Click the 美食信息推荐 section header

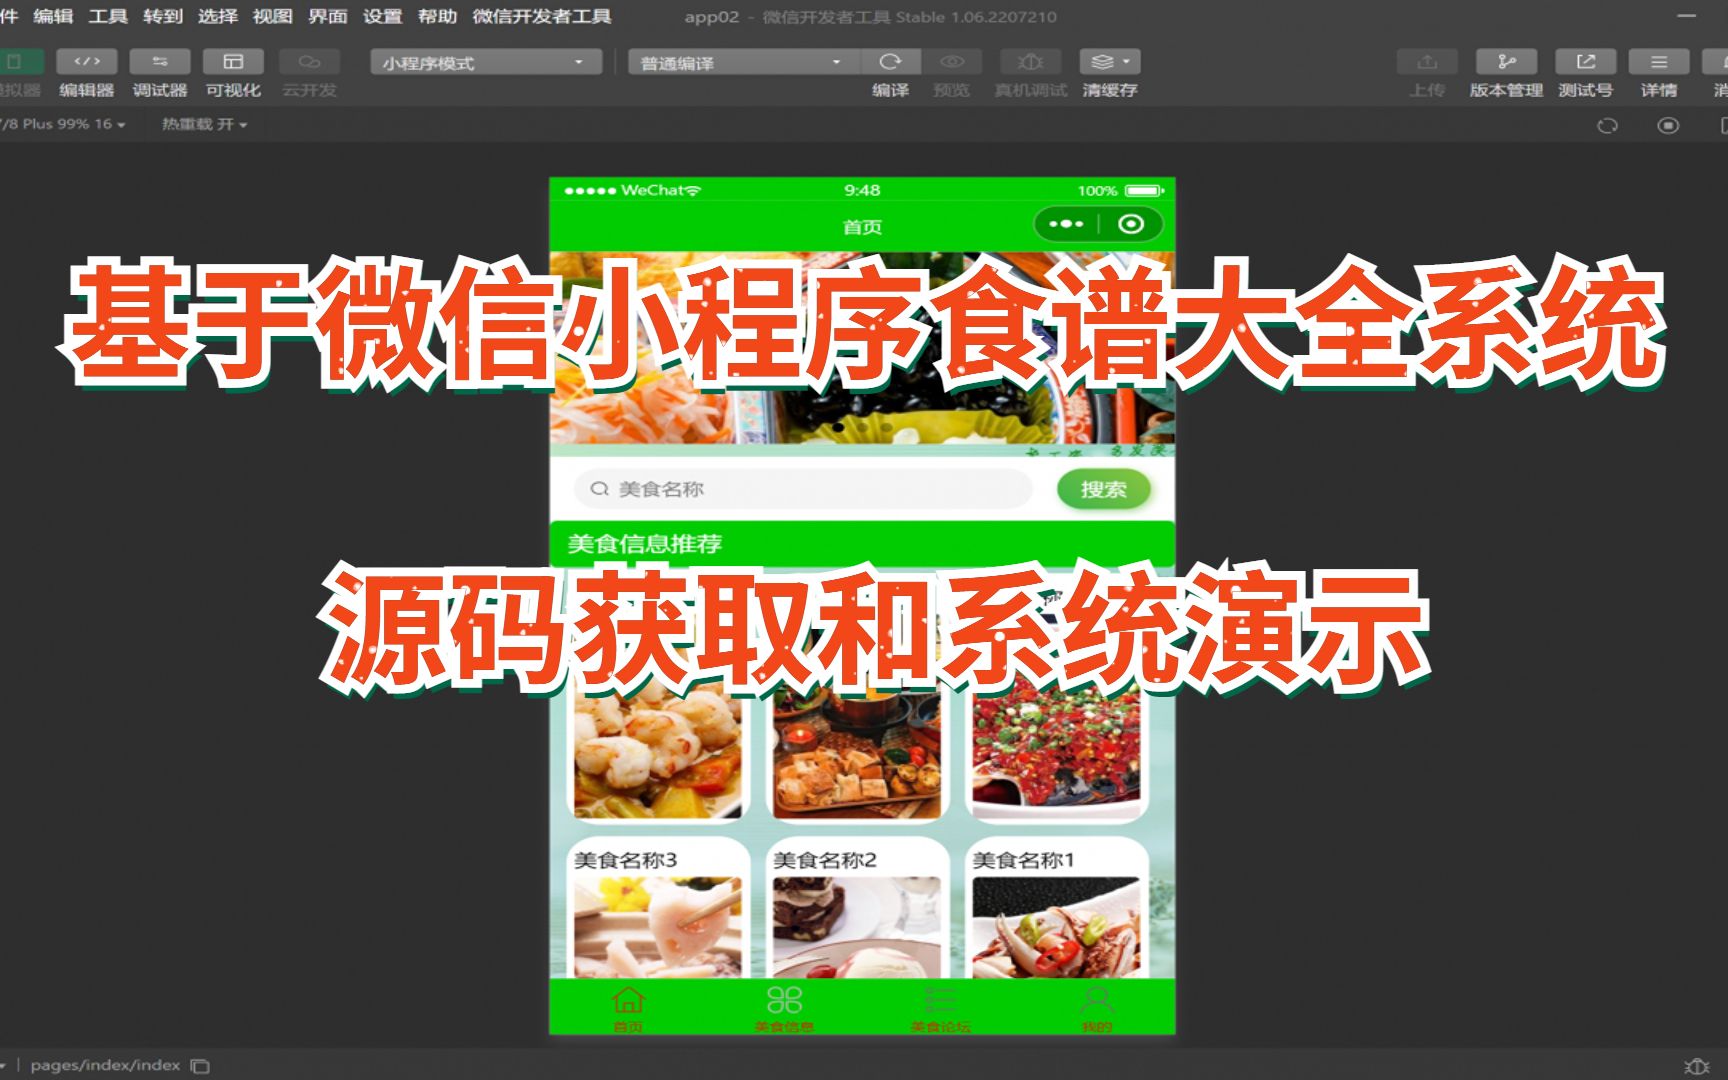tap(862, 543)
